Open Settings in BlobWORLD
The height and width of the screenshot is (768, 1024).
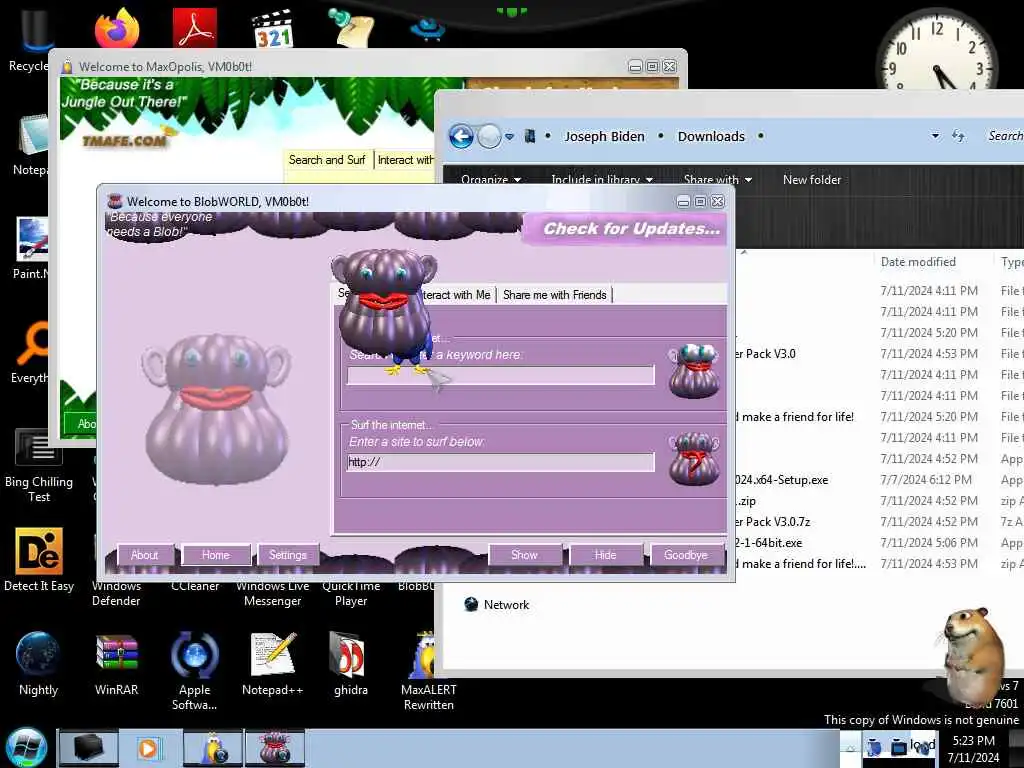pyautogui.click(x=288, y=555)
